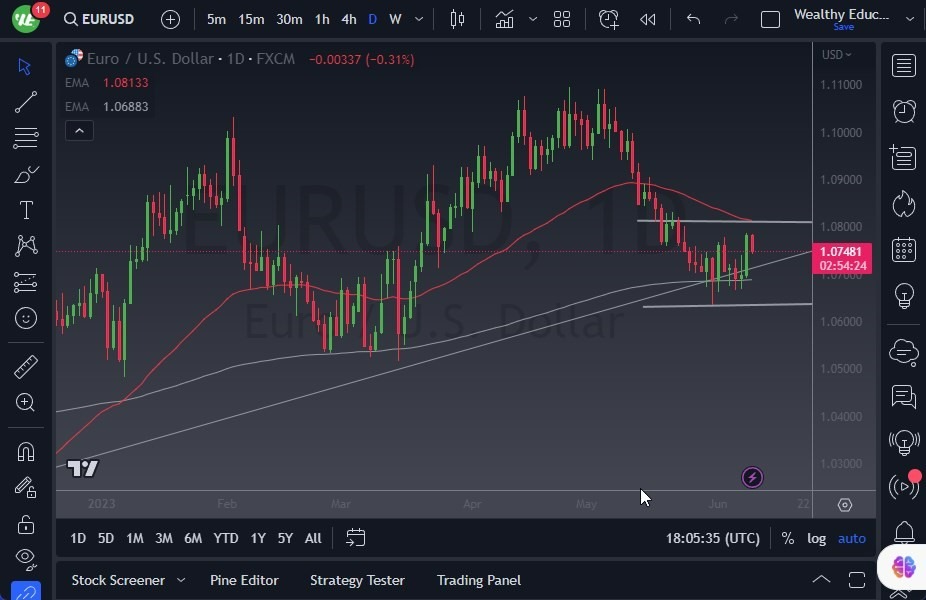Collapse the indicator legend caret
This screenshot has width=926, height=600.
[79, 130]
